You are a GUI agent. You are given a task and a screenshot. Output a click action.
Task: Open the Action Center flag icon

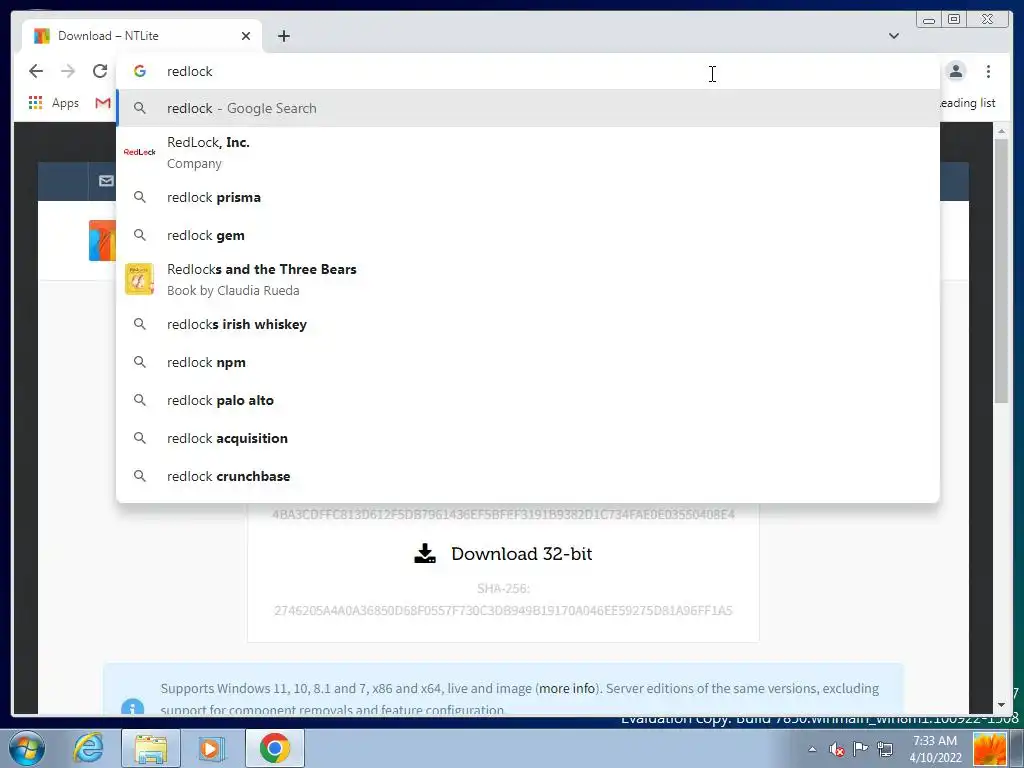861,749
